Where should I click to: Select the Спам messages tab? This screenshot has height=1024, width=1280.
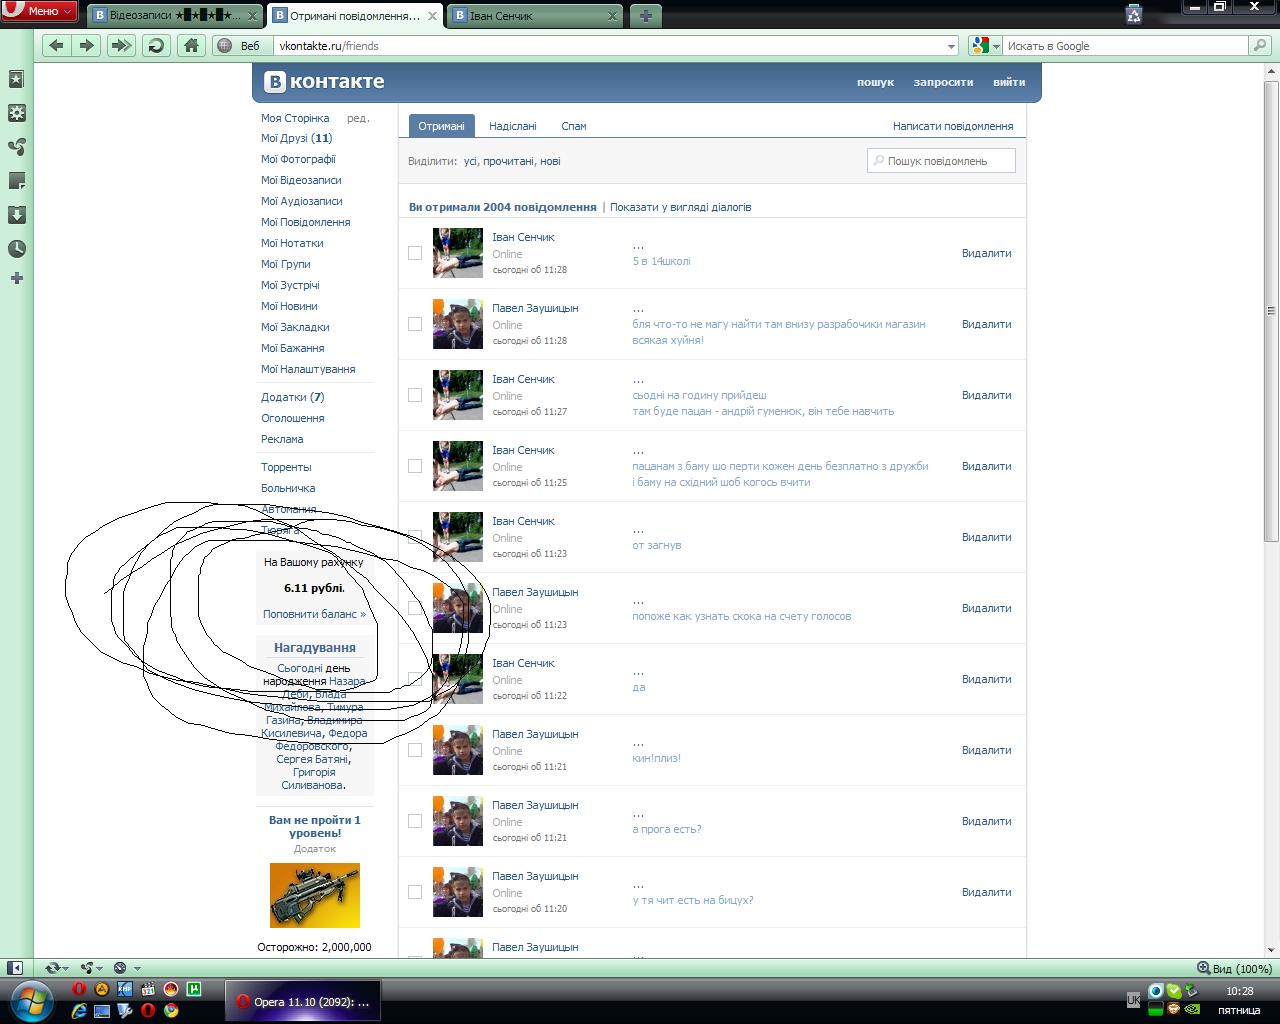click(x=574, y=126)
